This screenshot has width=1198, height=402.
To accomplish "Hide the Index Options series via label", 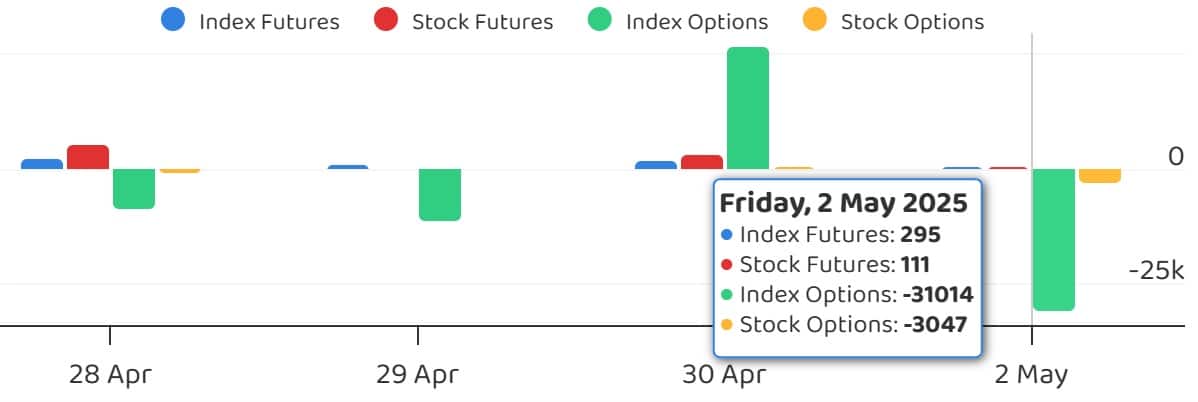I will tap(697, 21).
